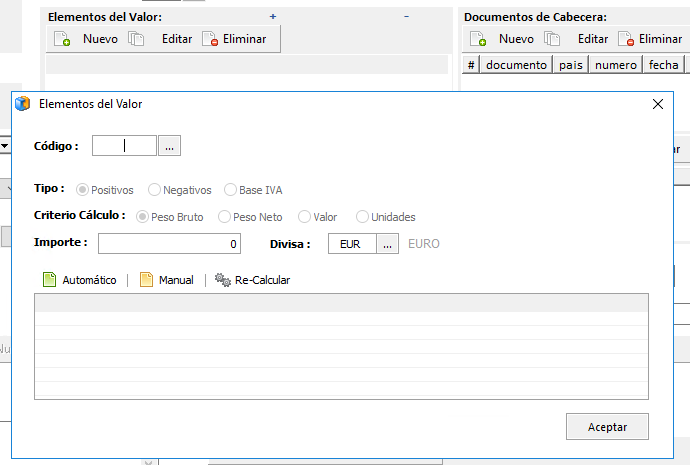Viewport: 690px width, 465px height.
Task: Choose the Base IVA type option
Action: point(231,190)
